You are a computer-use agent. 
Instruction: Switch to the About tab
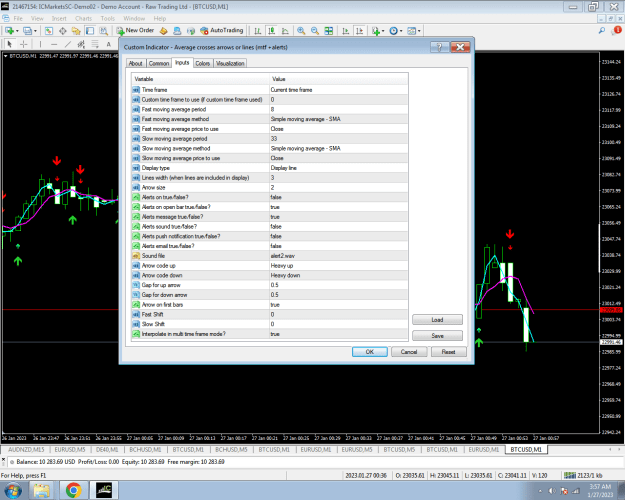click(x=136, y=63)
